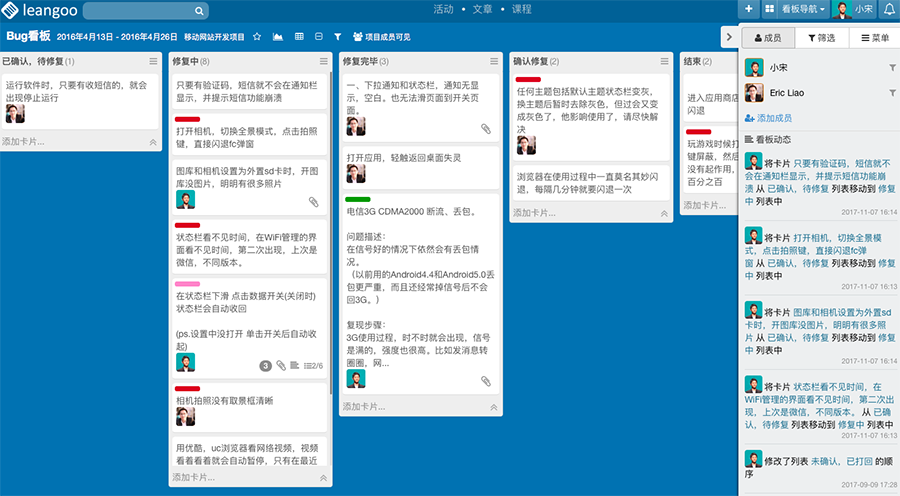Open the board chart statistics icon
900x496 pixels.
278,37
